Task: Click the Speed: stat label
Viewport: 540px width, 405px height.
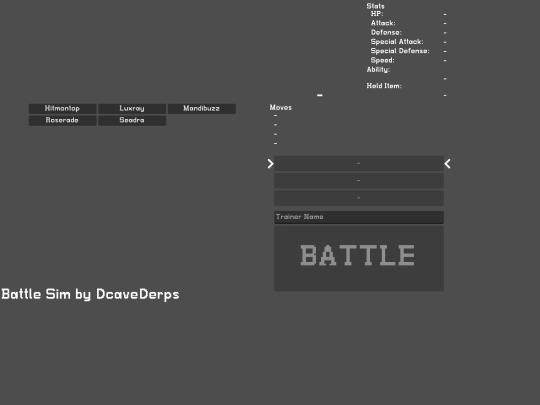Action: [382, 60]
